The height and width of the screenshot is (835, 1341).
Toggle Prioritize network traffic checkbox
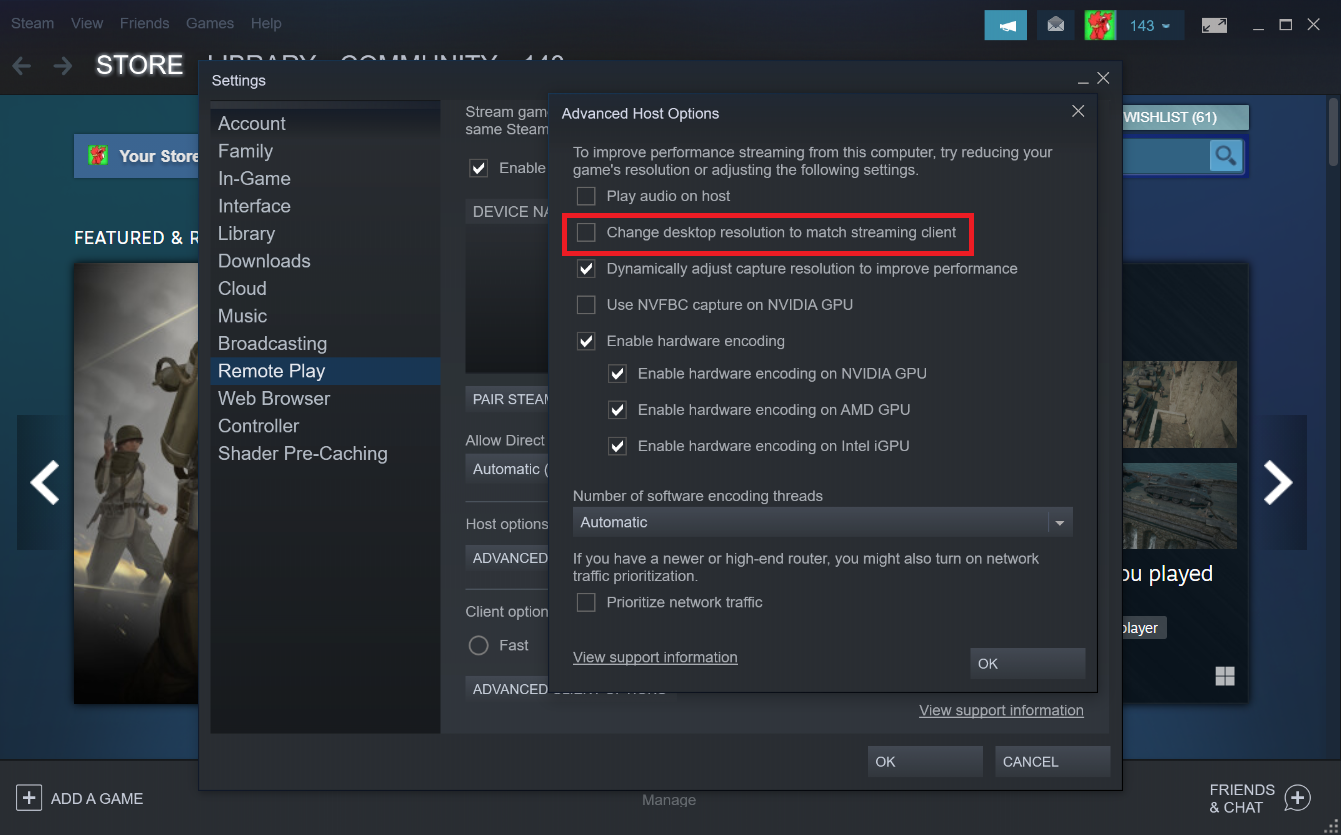click(586, 602)
